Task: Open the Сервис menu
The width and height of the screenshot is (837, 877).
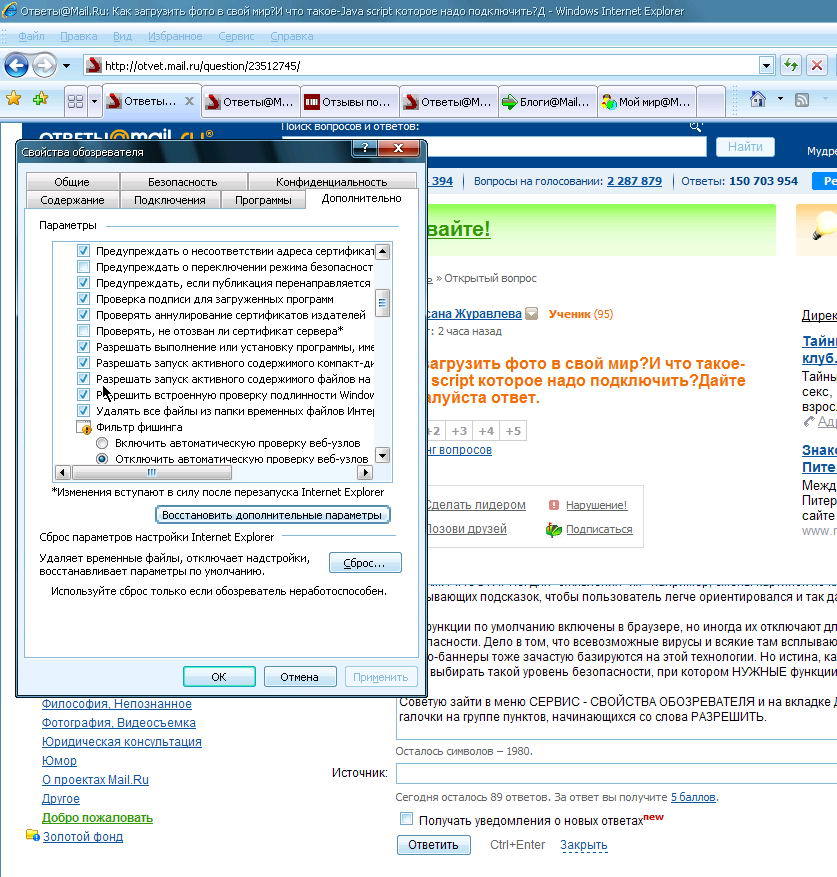Action: 236,36
